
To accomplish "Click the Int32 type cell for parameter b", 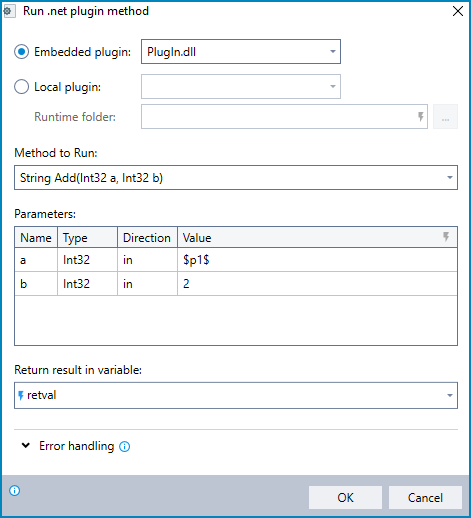I will point(87,284).
